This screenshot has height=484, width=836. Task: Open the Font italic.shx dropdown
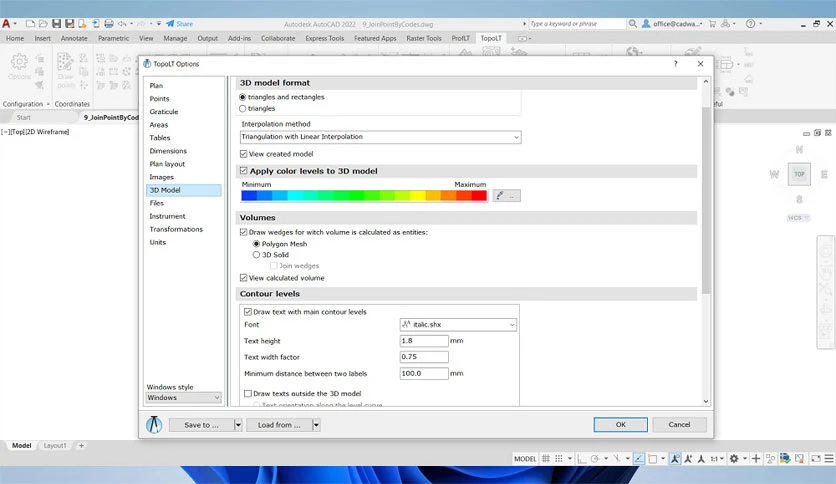(458, 324)
